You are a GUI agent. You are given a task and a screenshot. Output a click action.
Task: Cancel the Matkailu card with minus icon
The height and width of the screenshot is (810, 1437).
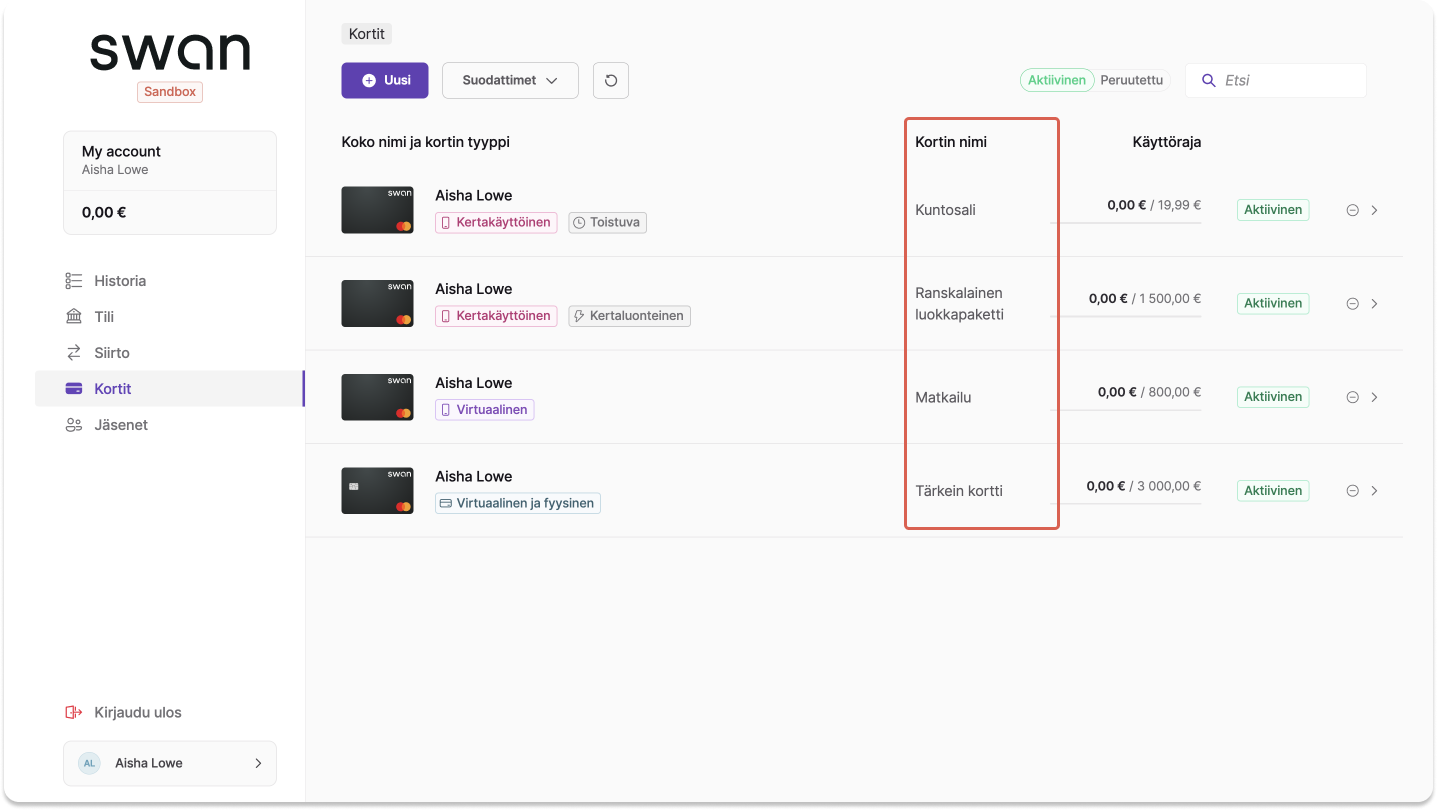pos(1352,397)
